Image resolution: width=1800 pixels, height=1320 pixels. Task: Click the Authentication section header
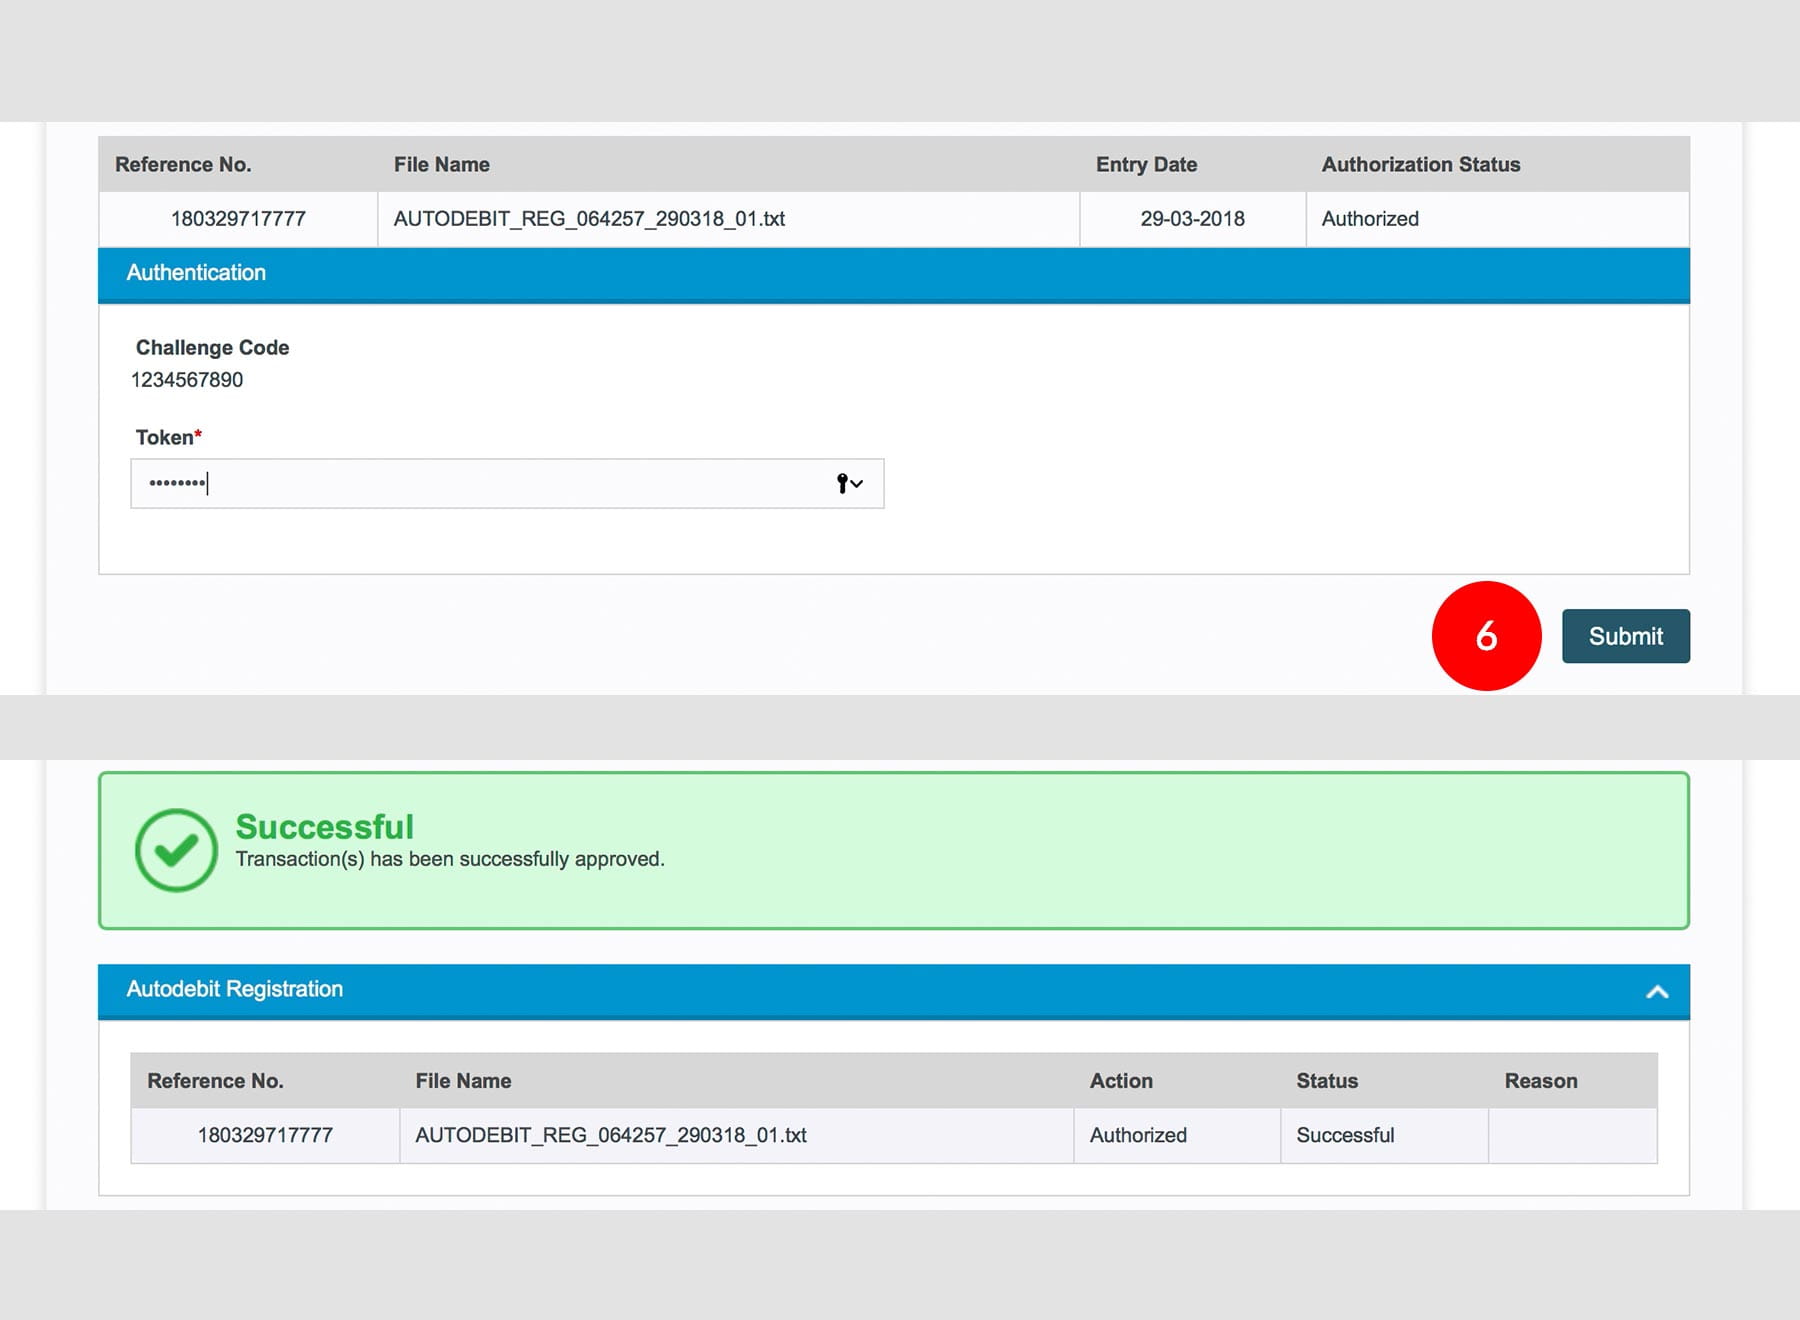[x=196, y=273]
